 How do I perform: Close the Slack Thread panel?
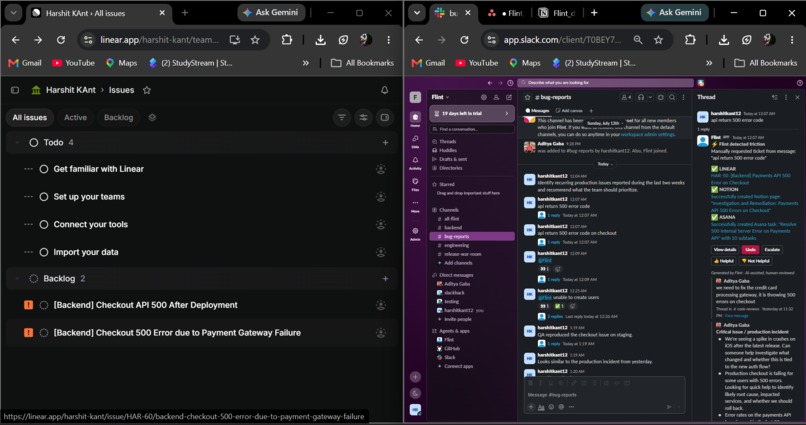(797, 97)
